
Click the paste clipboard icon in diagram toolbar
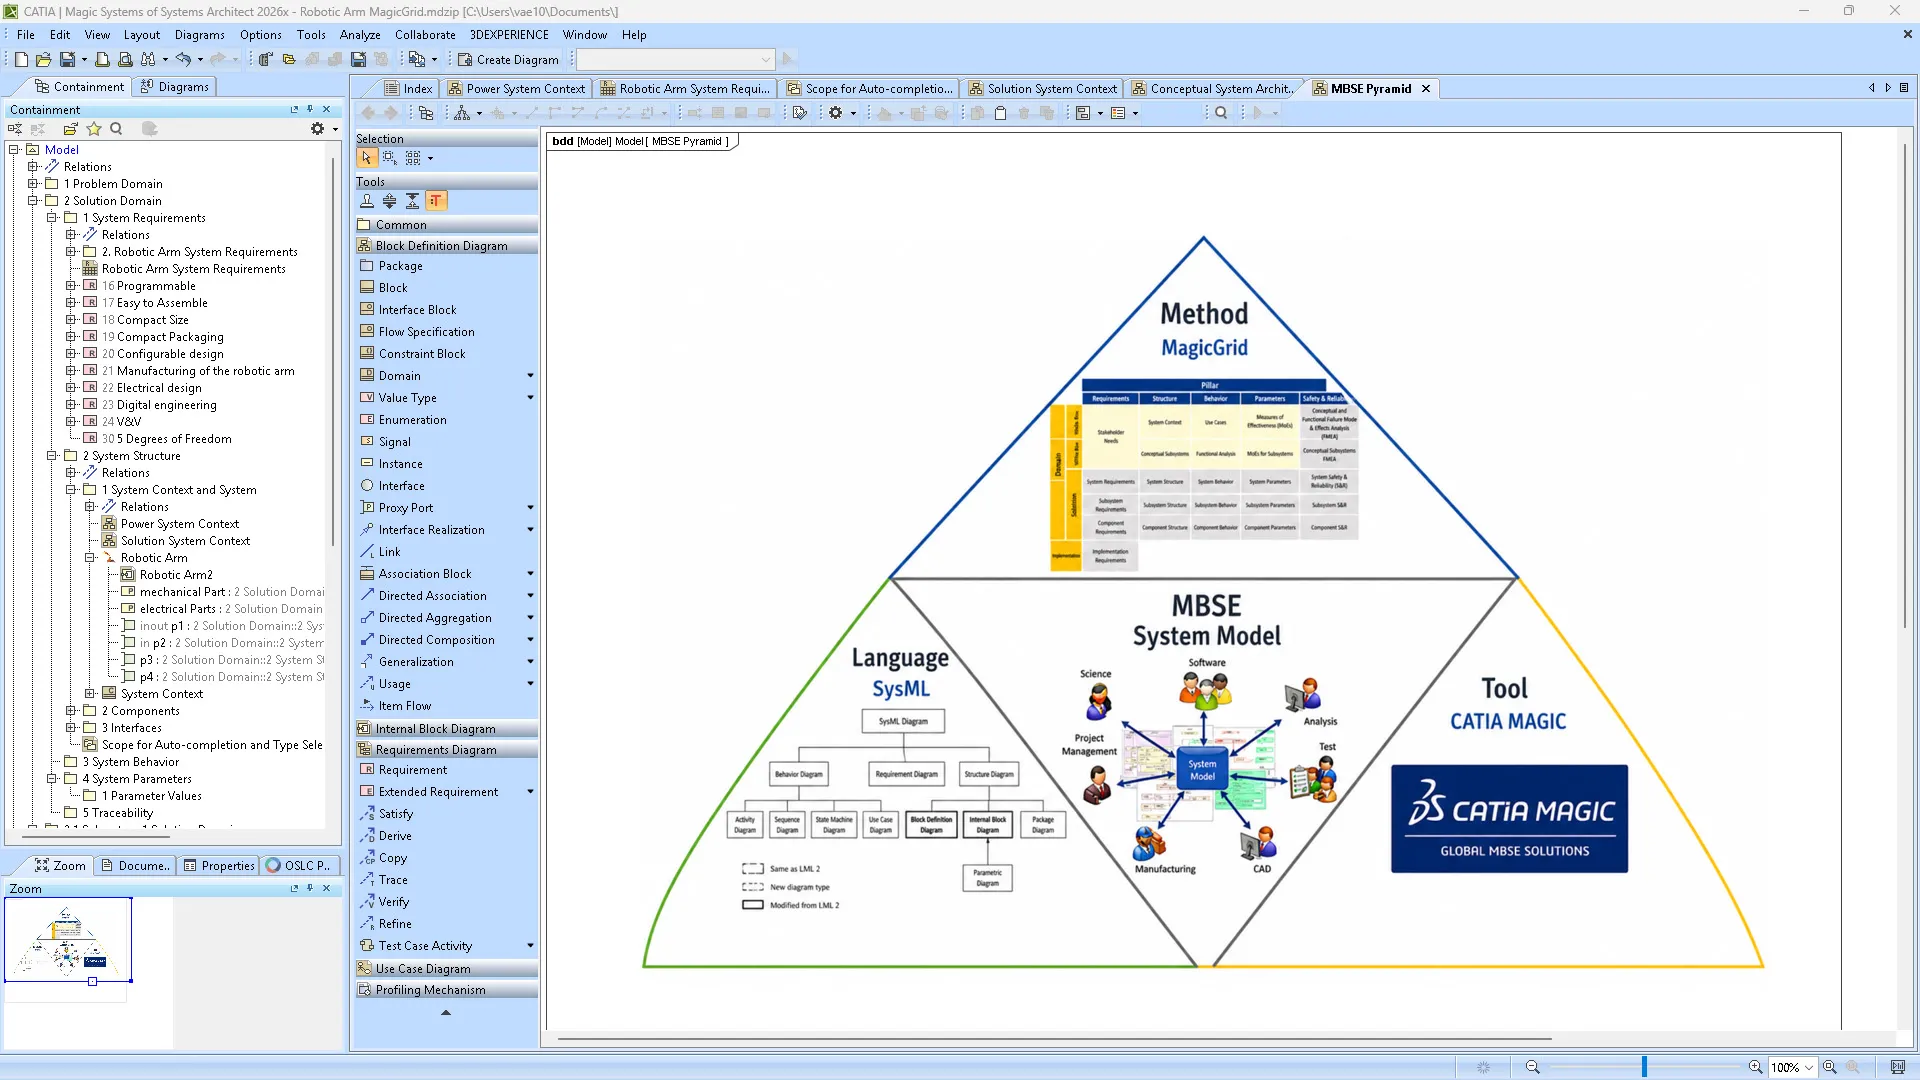(1000, 113)
